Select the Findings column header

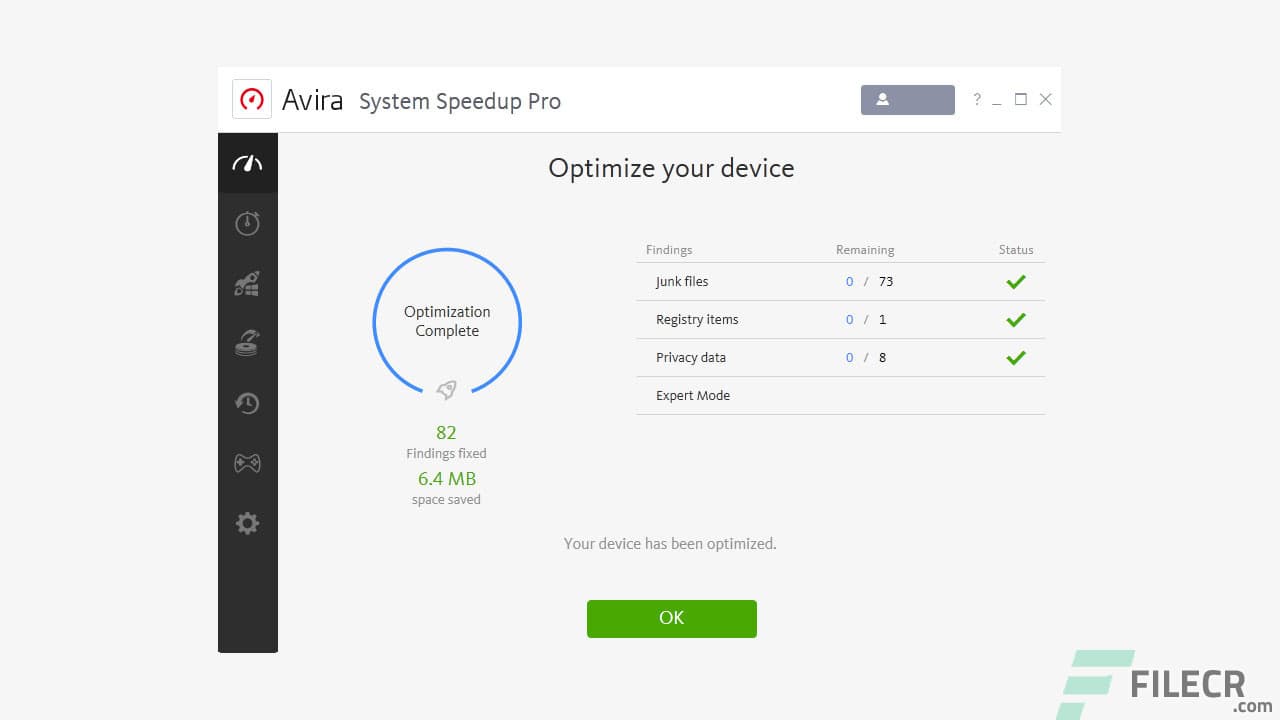668,249
